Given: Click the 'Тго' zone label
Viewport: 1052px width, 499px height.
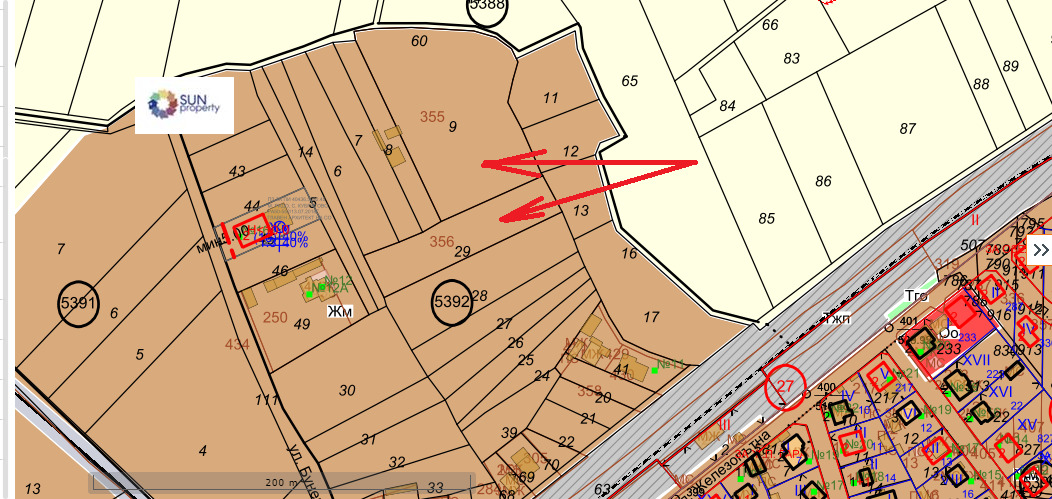Looking at the screenshot, I should (x=916, y=296).
